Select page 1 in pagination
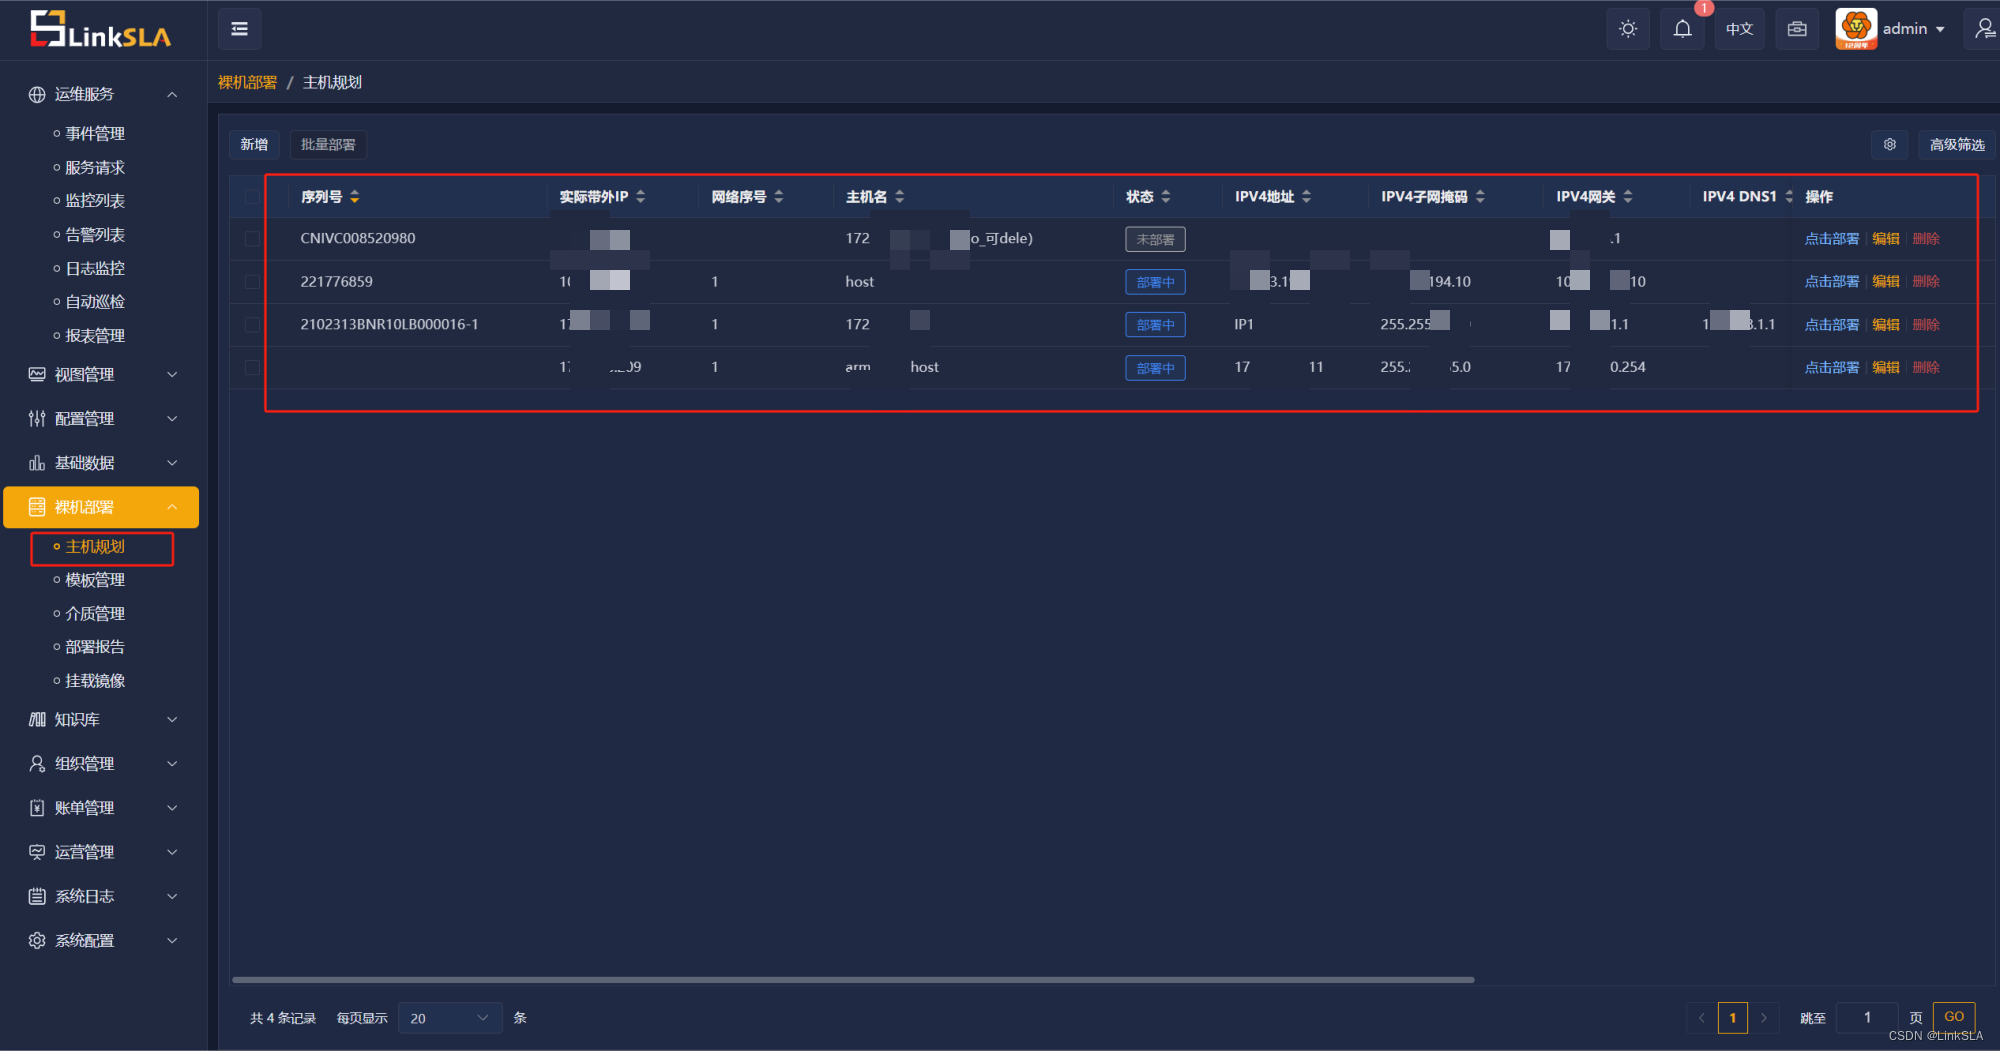The width and height of the screenshot is (2000, 1051). 1733,1018
